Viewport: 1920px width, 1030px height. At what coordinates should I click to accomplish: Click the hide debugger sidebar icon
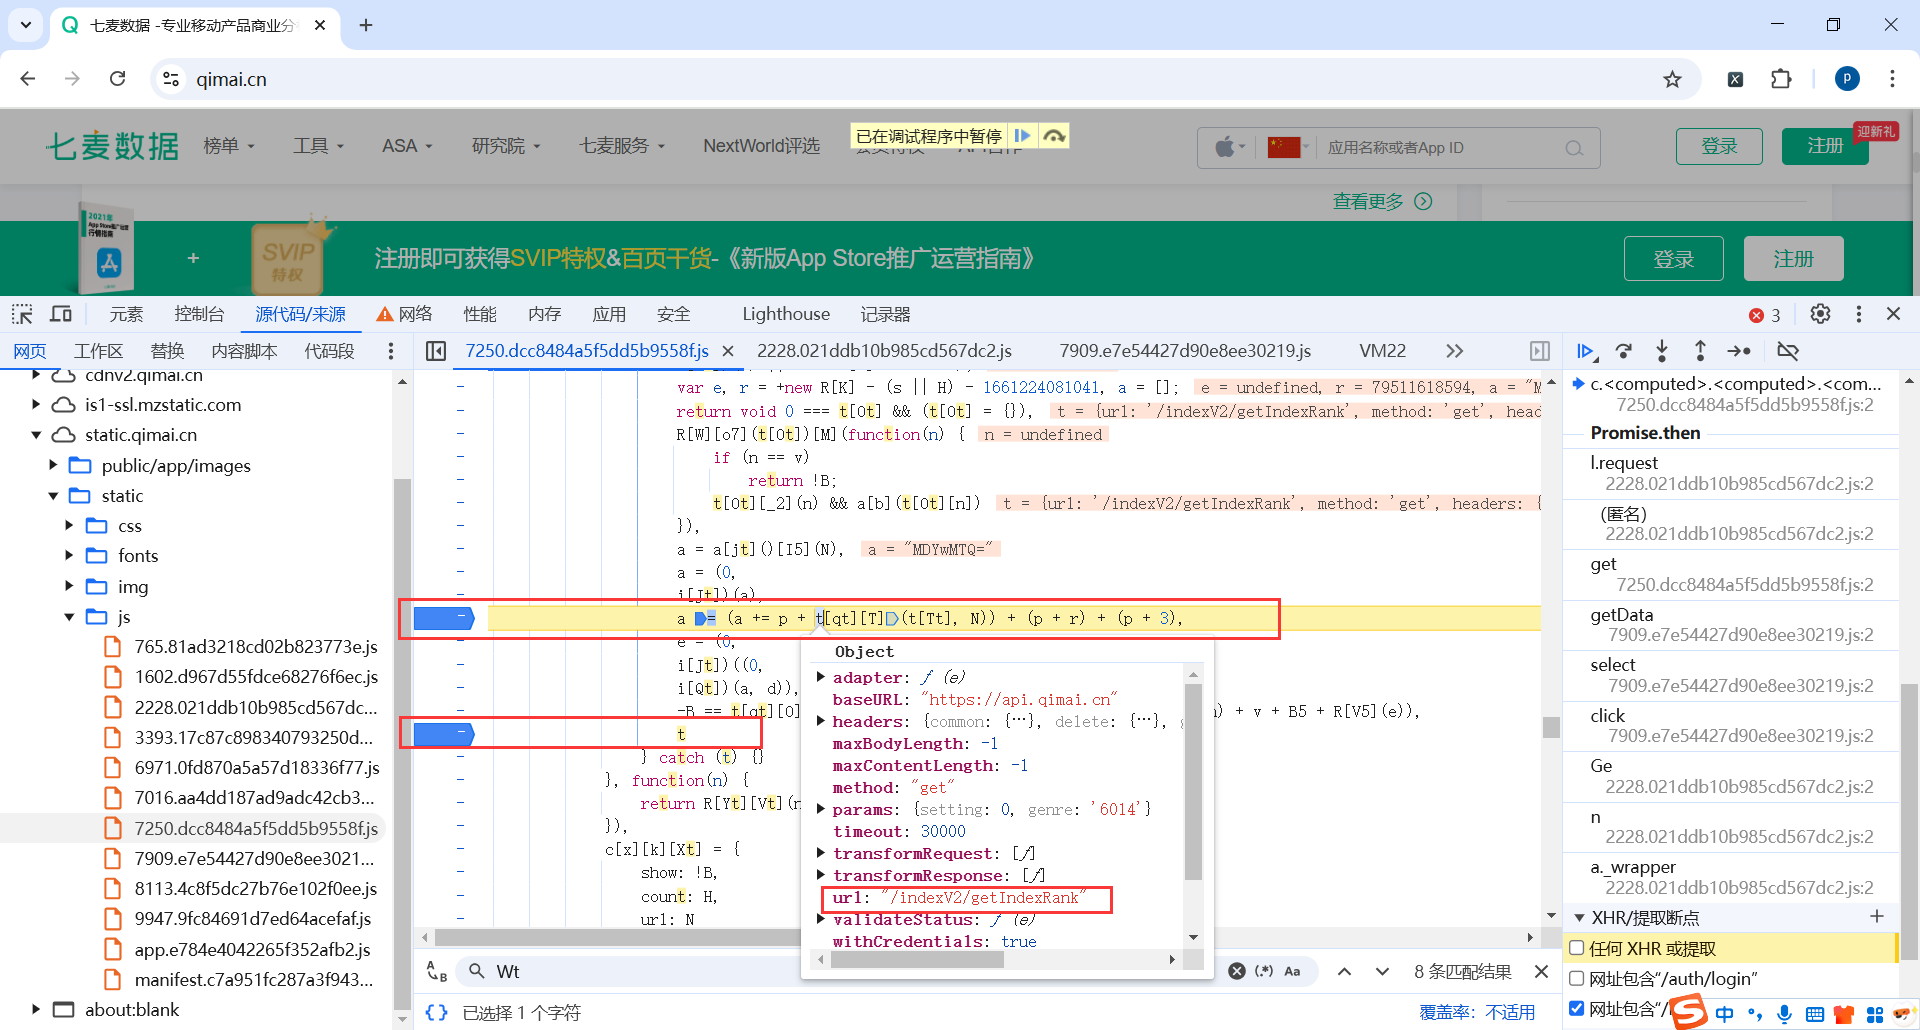tap(1540, 351)
